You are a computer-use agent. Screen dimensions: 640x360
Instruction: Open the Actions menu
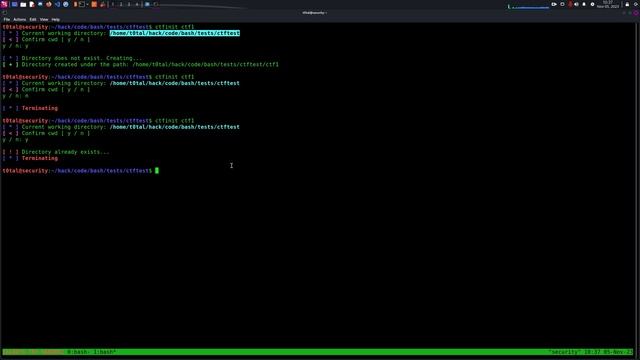coord(19,19)
